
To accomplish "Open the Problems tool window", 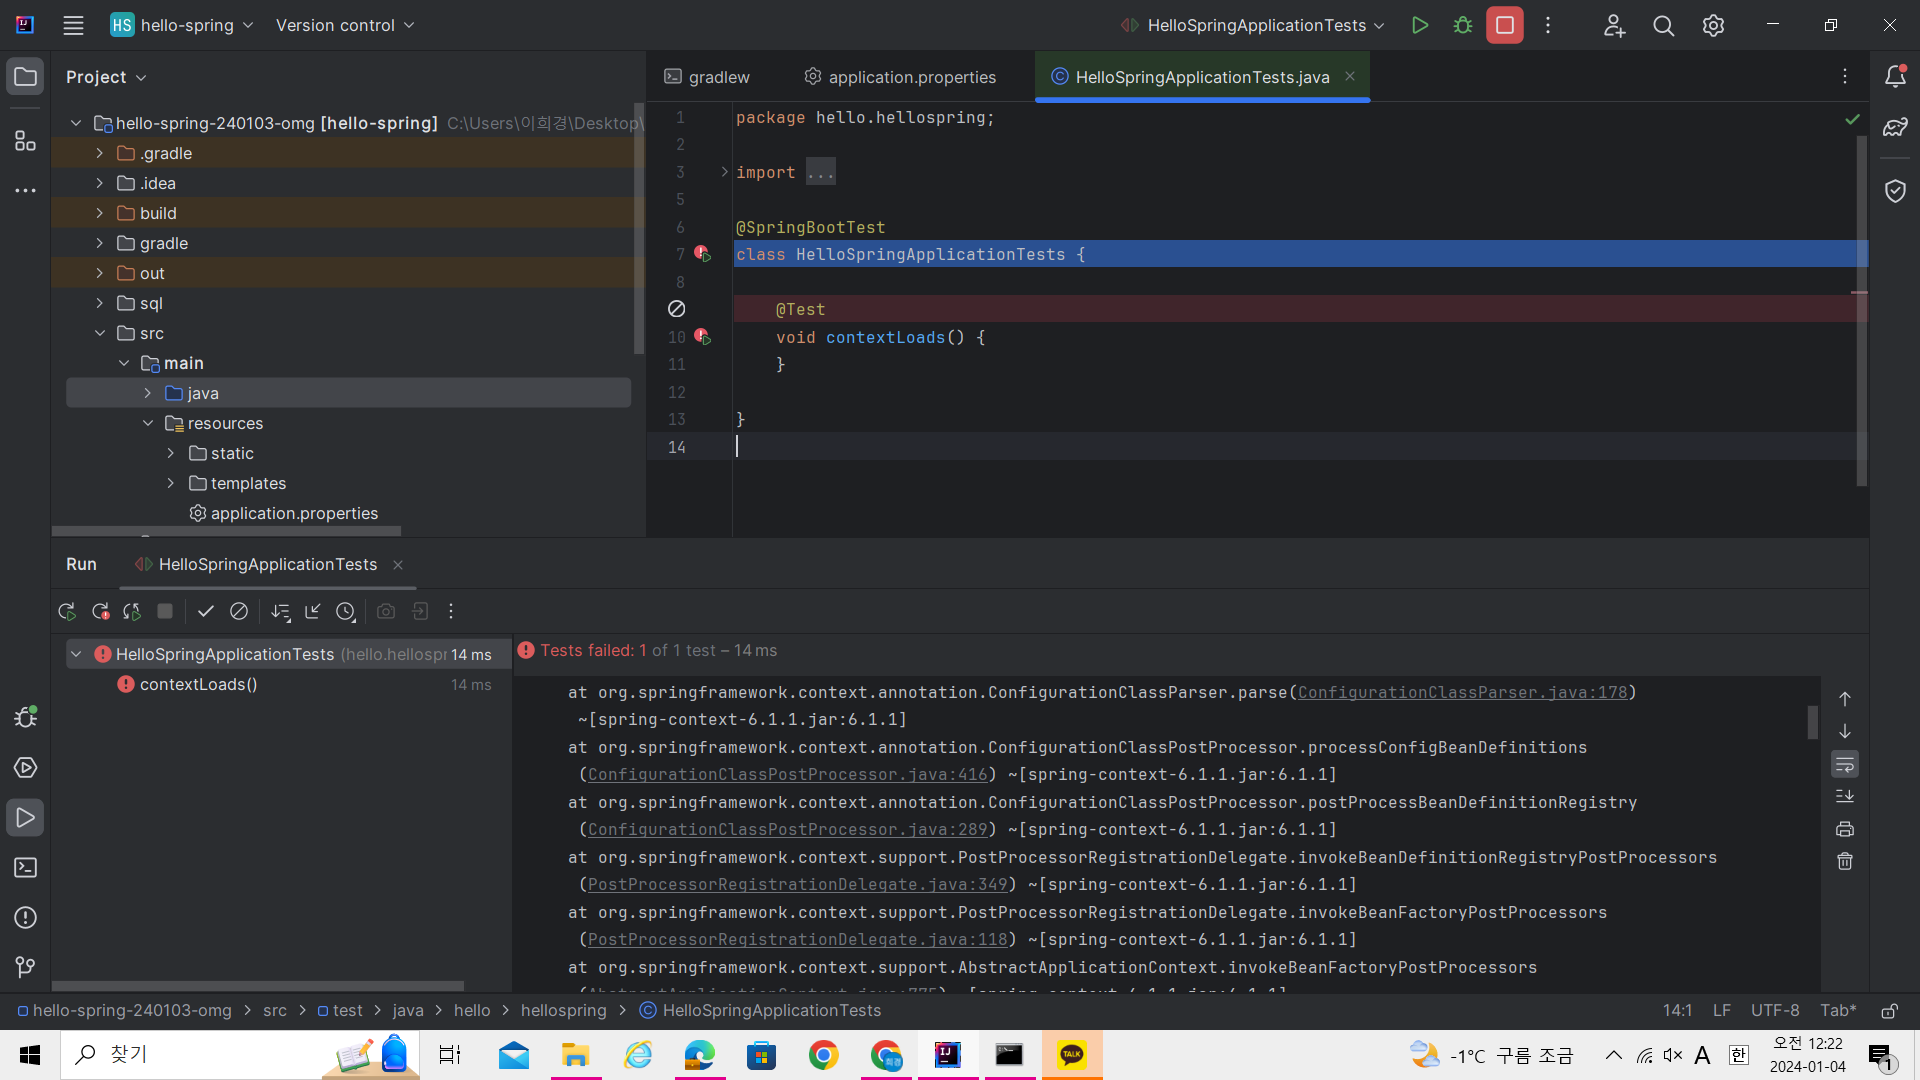I will 26,917.
